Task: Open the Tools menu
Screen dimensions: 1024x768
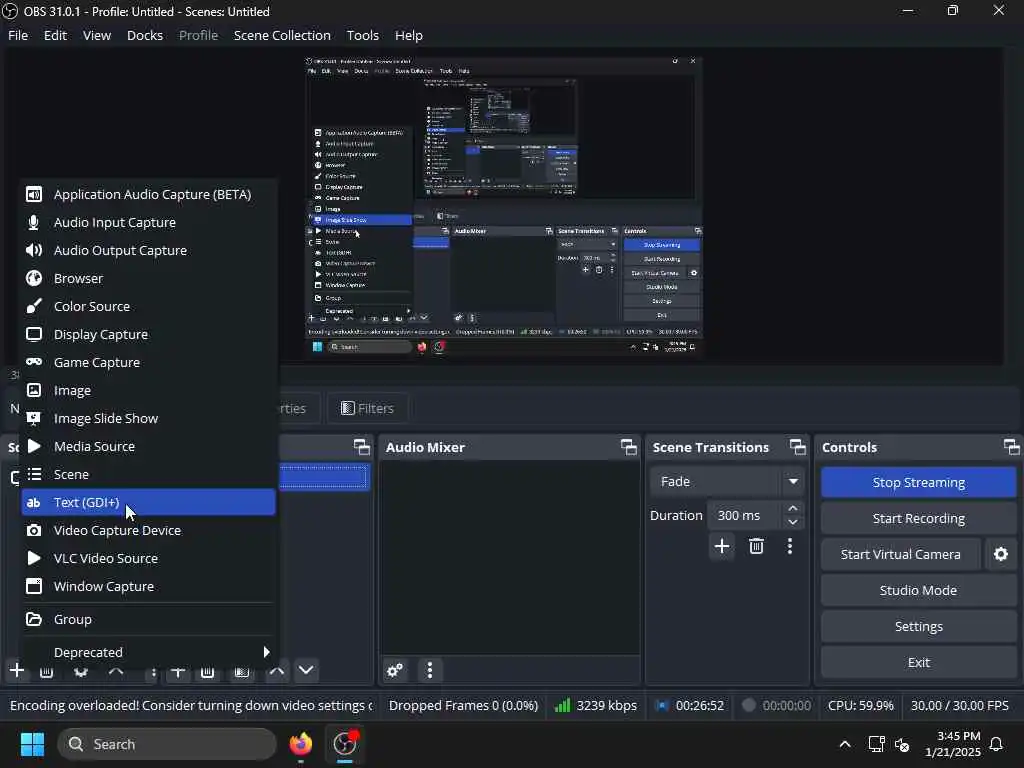Action: coord(362,35)
